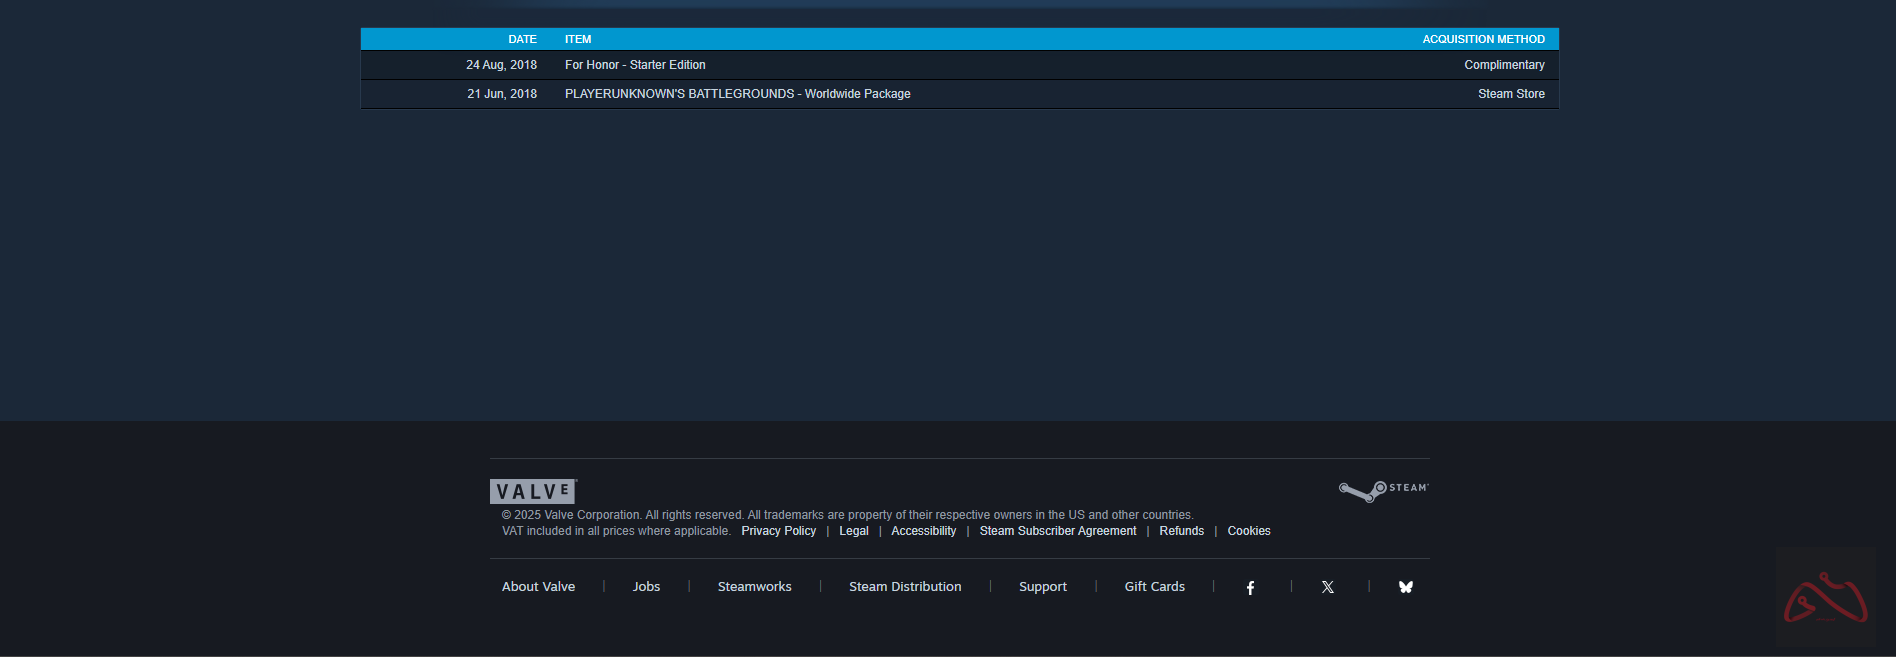
Task: Click Support in the footer
Action: [x=1043, y=587]
